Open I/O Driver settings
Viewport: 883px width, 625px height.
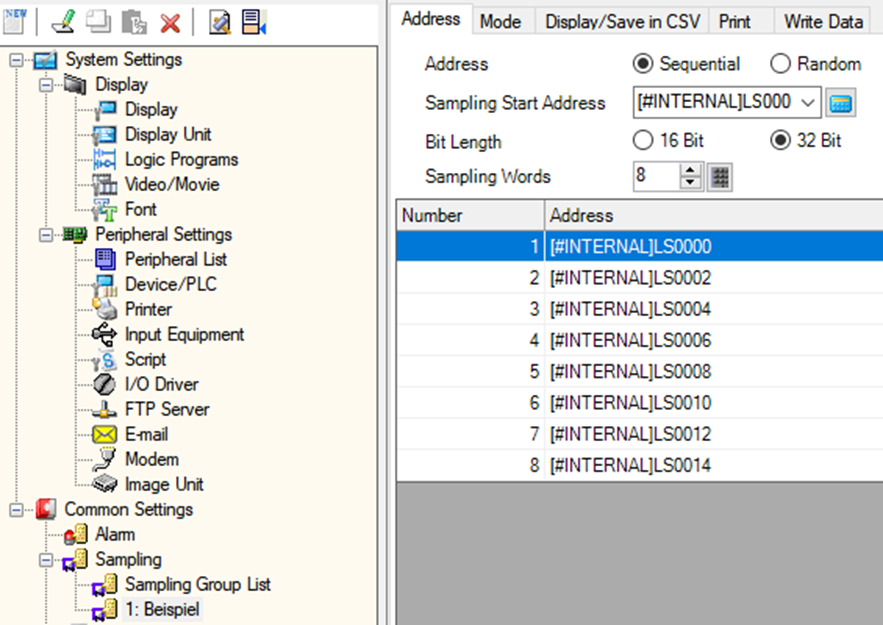point(162,385)
